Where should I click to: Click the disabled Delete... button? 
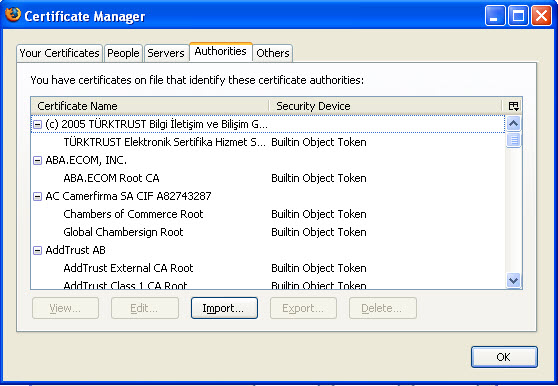pos(383,308)
